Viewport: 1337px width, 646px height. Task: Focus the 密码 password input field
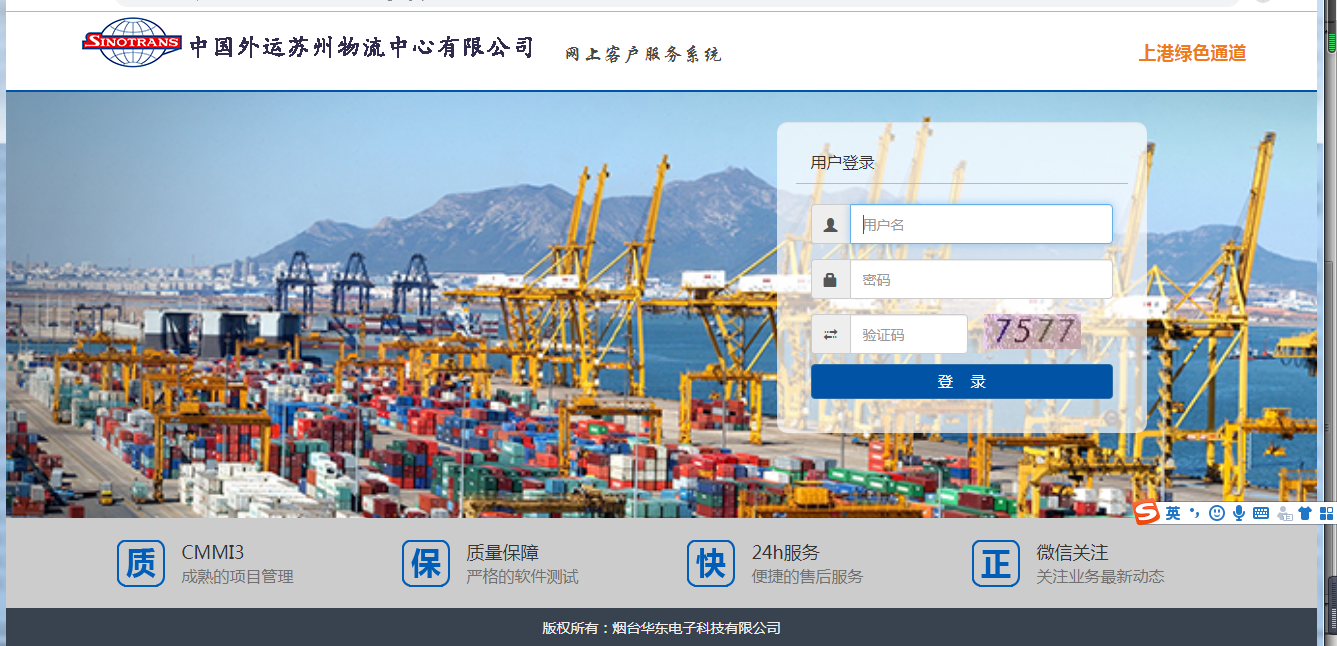[981, 280]
